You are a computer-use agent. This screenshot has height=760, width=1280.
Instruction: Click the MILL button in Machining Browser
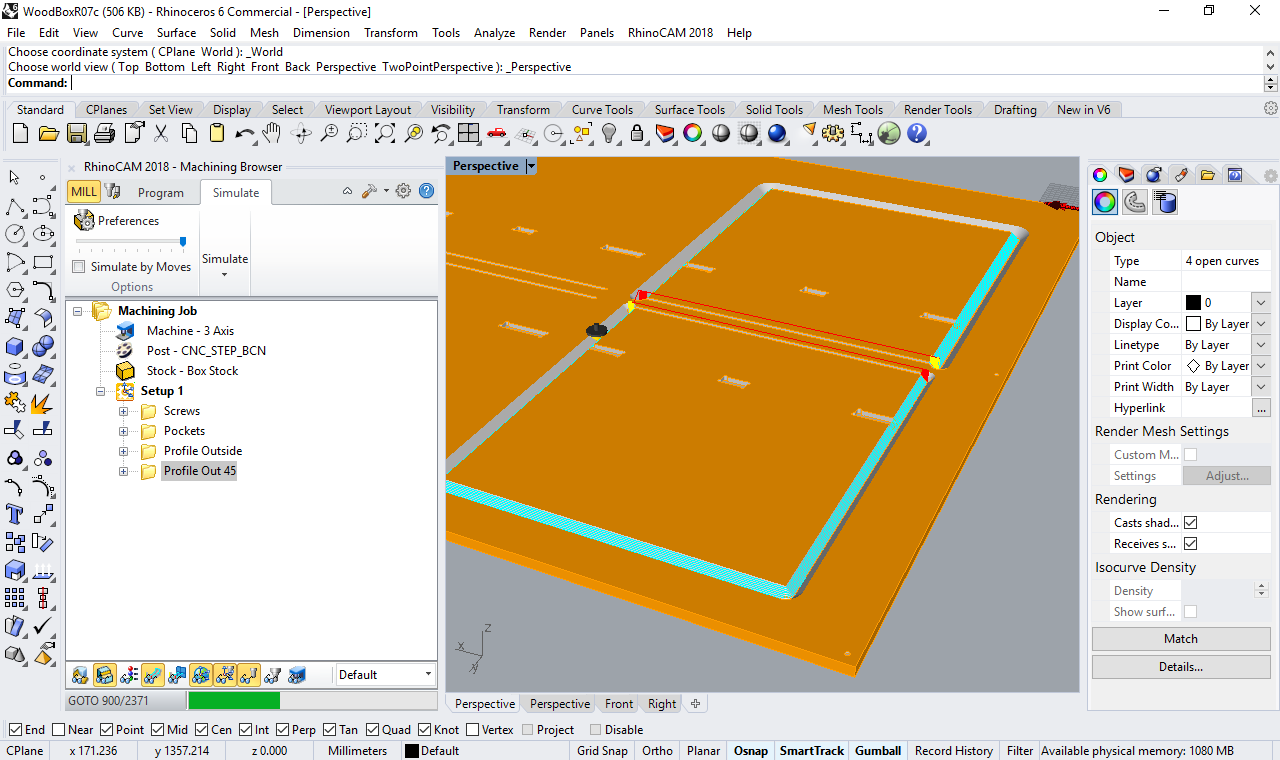[x=84, y=192]
